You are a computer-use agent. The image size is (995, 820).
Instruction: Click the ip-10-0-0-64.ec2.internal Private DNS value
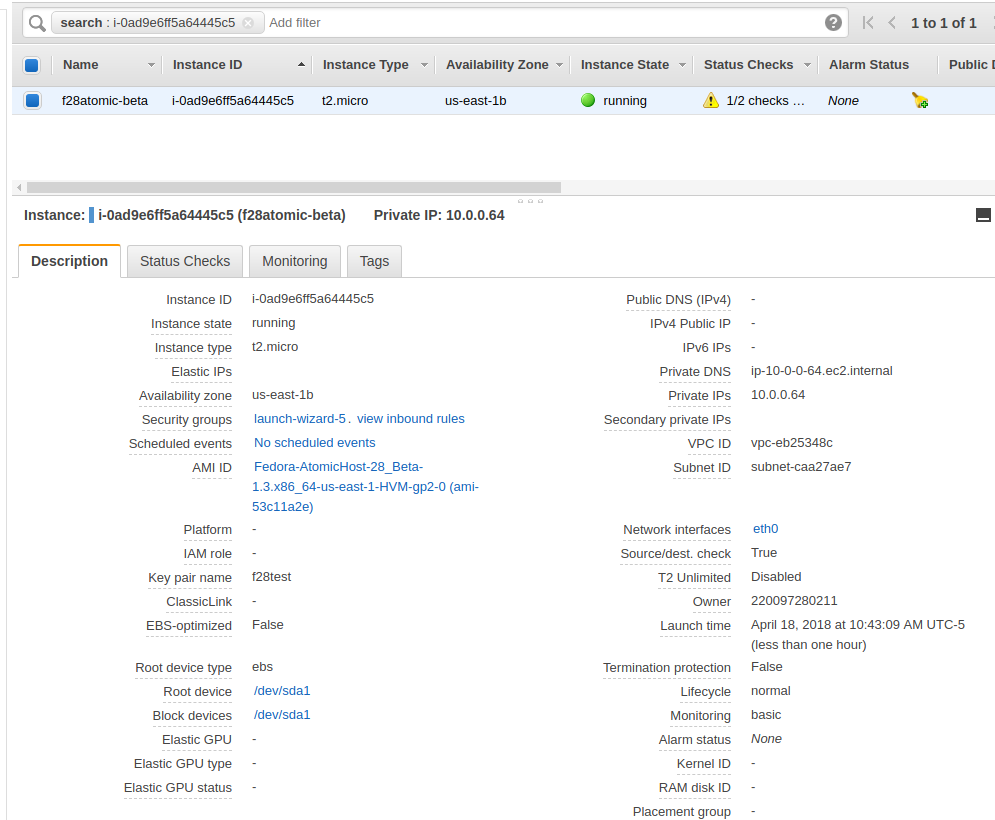822,371
